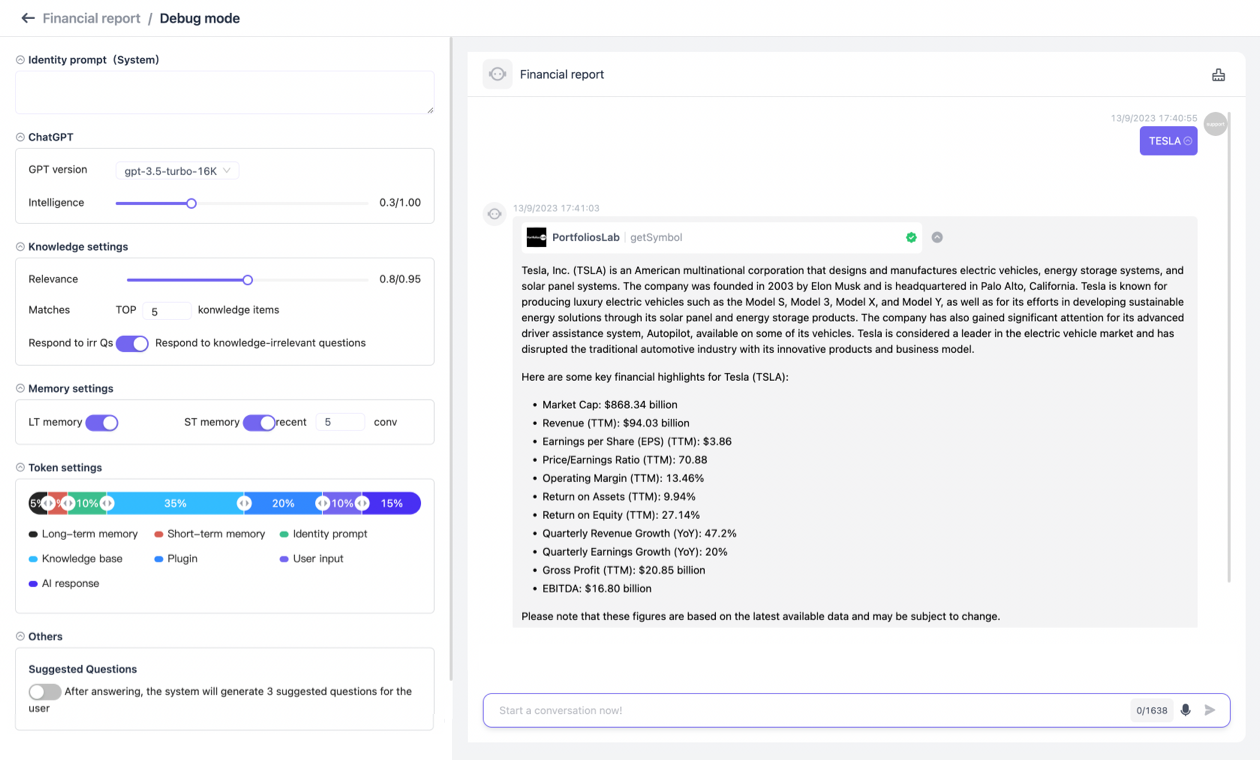Viewport: 1260px width, 760px height.
Task: Collapse the Identity prompt (System) section
Action: point(20,60)
